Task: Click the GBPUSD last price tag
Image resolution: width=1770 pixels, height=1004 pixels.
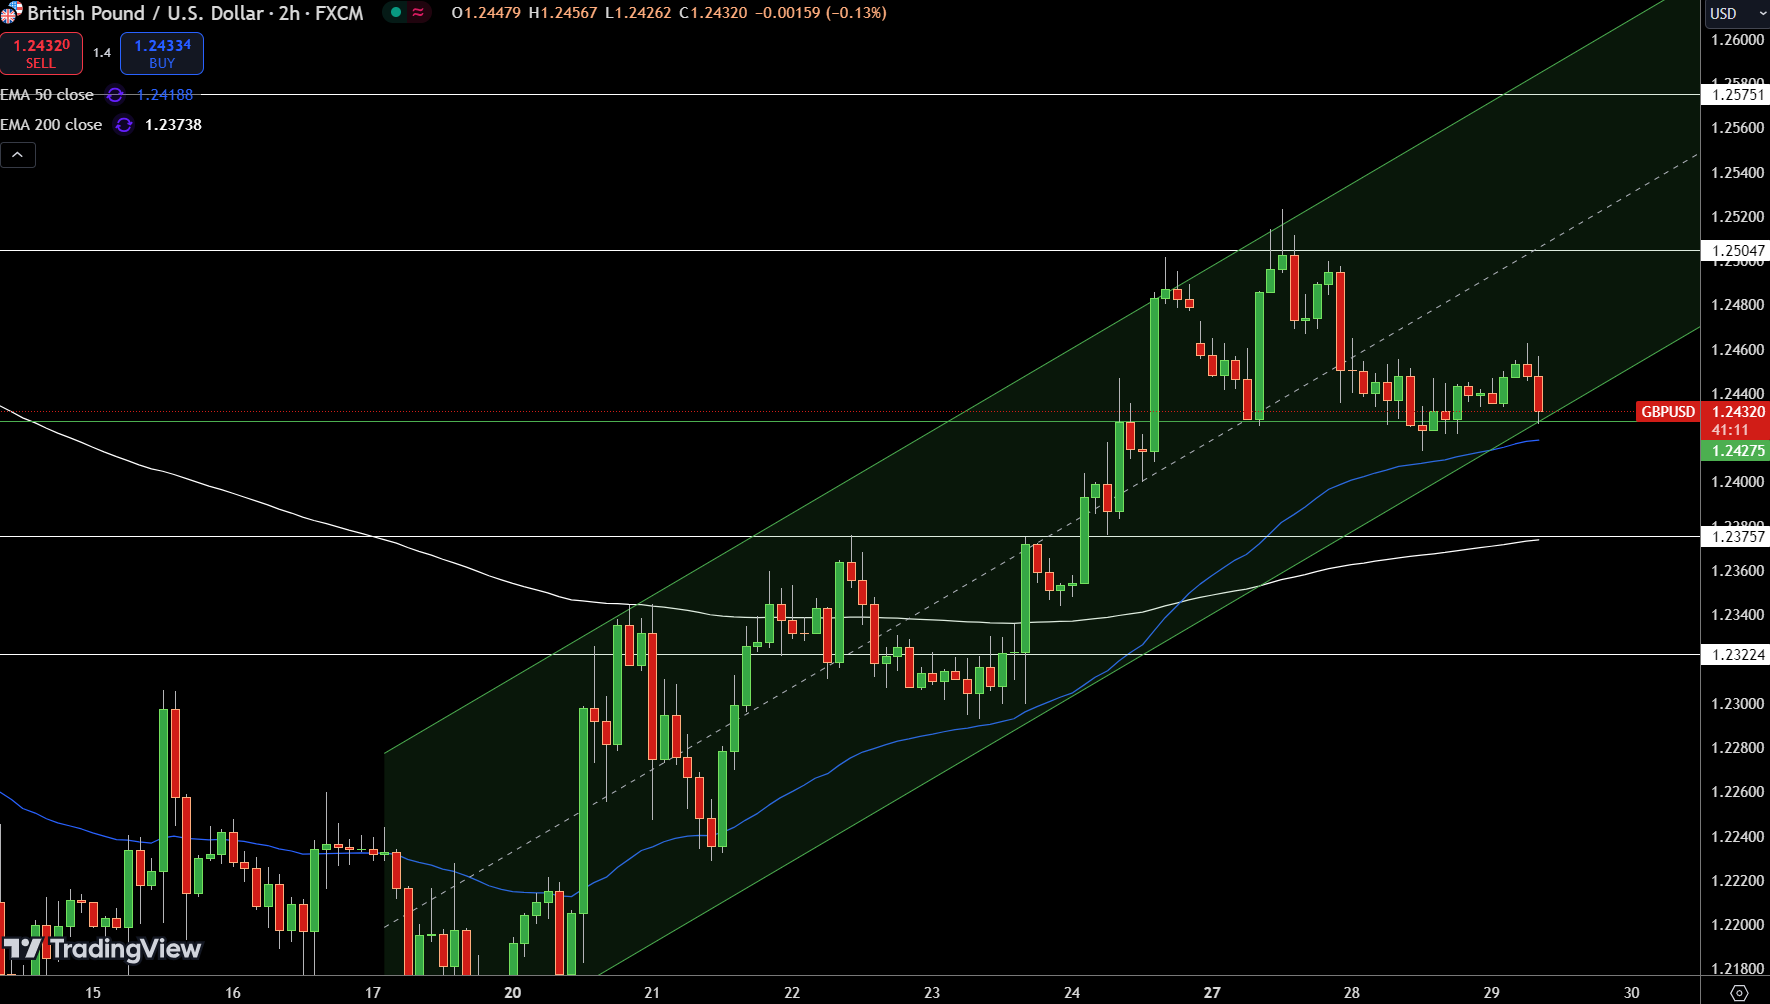Action: coord(1668,412)
